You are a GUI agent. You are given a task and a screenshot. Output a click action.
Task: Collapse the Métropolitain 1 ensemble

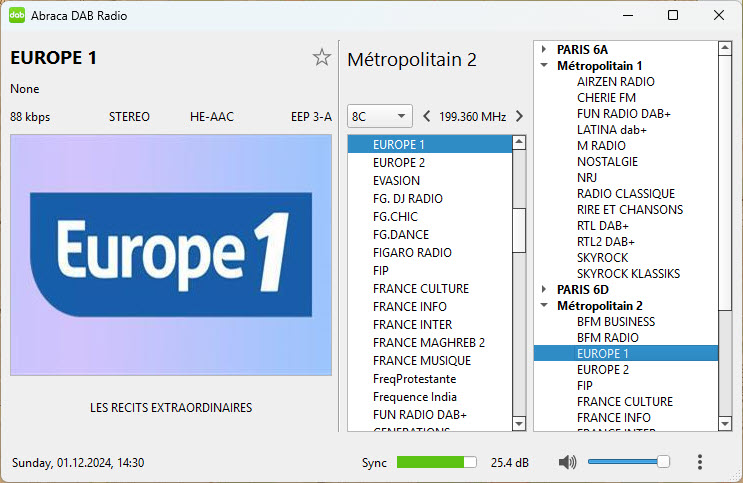click(x=544, y=65)
